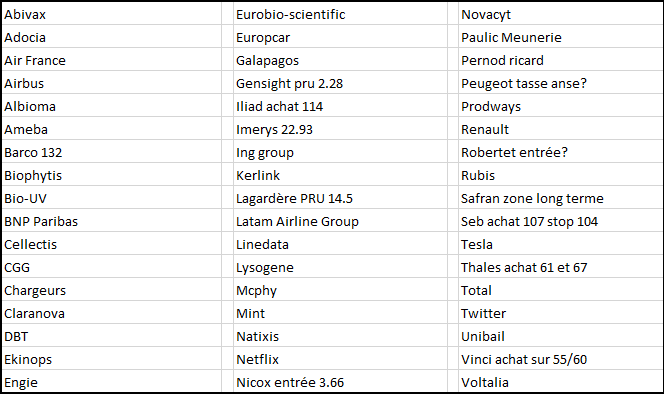Select the Eurobio-scientific cell

coord(341,14)
